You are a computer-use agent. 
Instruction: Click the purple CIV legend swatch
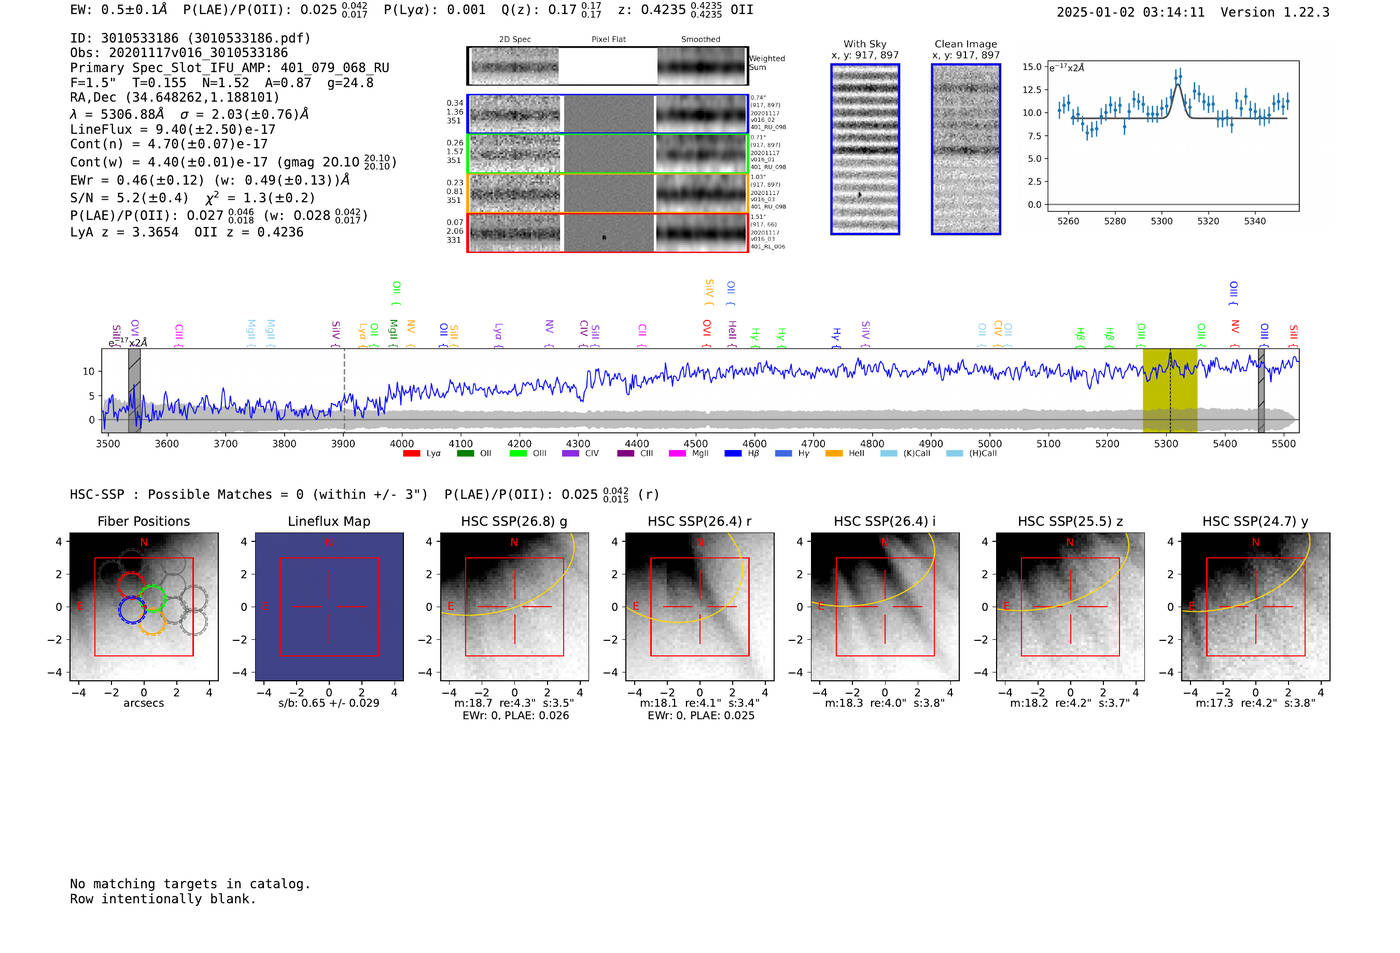pos(571,454)
